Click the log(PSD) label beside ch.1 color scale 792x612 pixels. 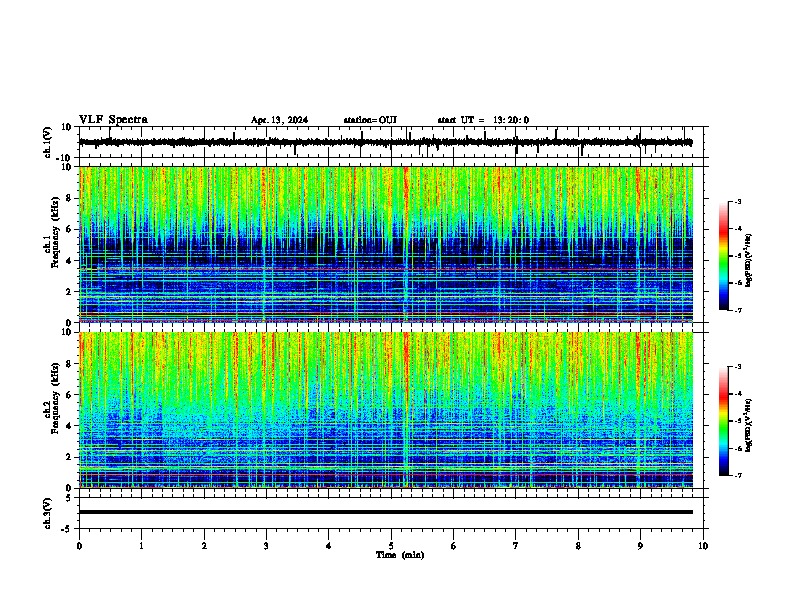[748, 260]
